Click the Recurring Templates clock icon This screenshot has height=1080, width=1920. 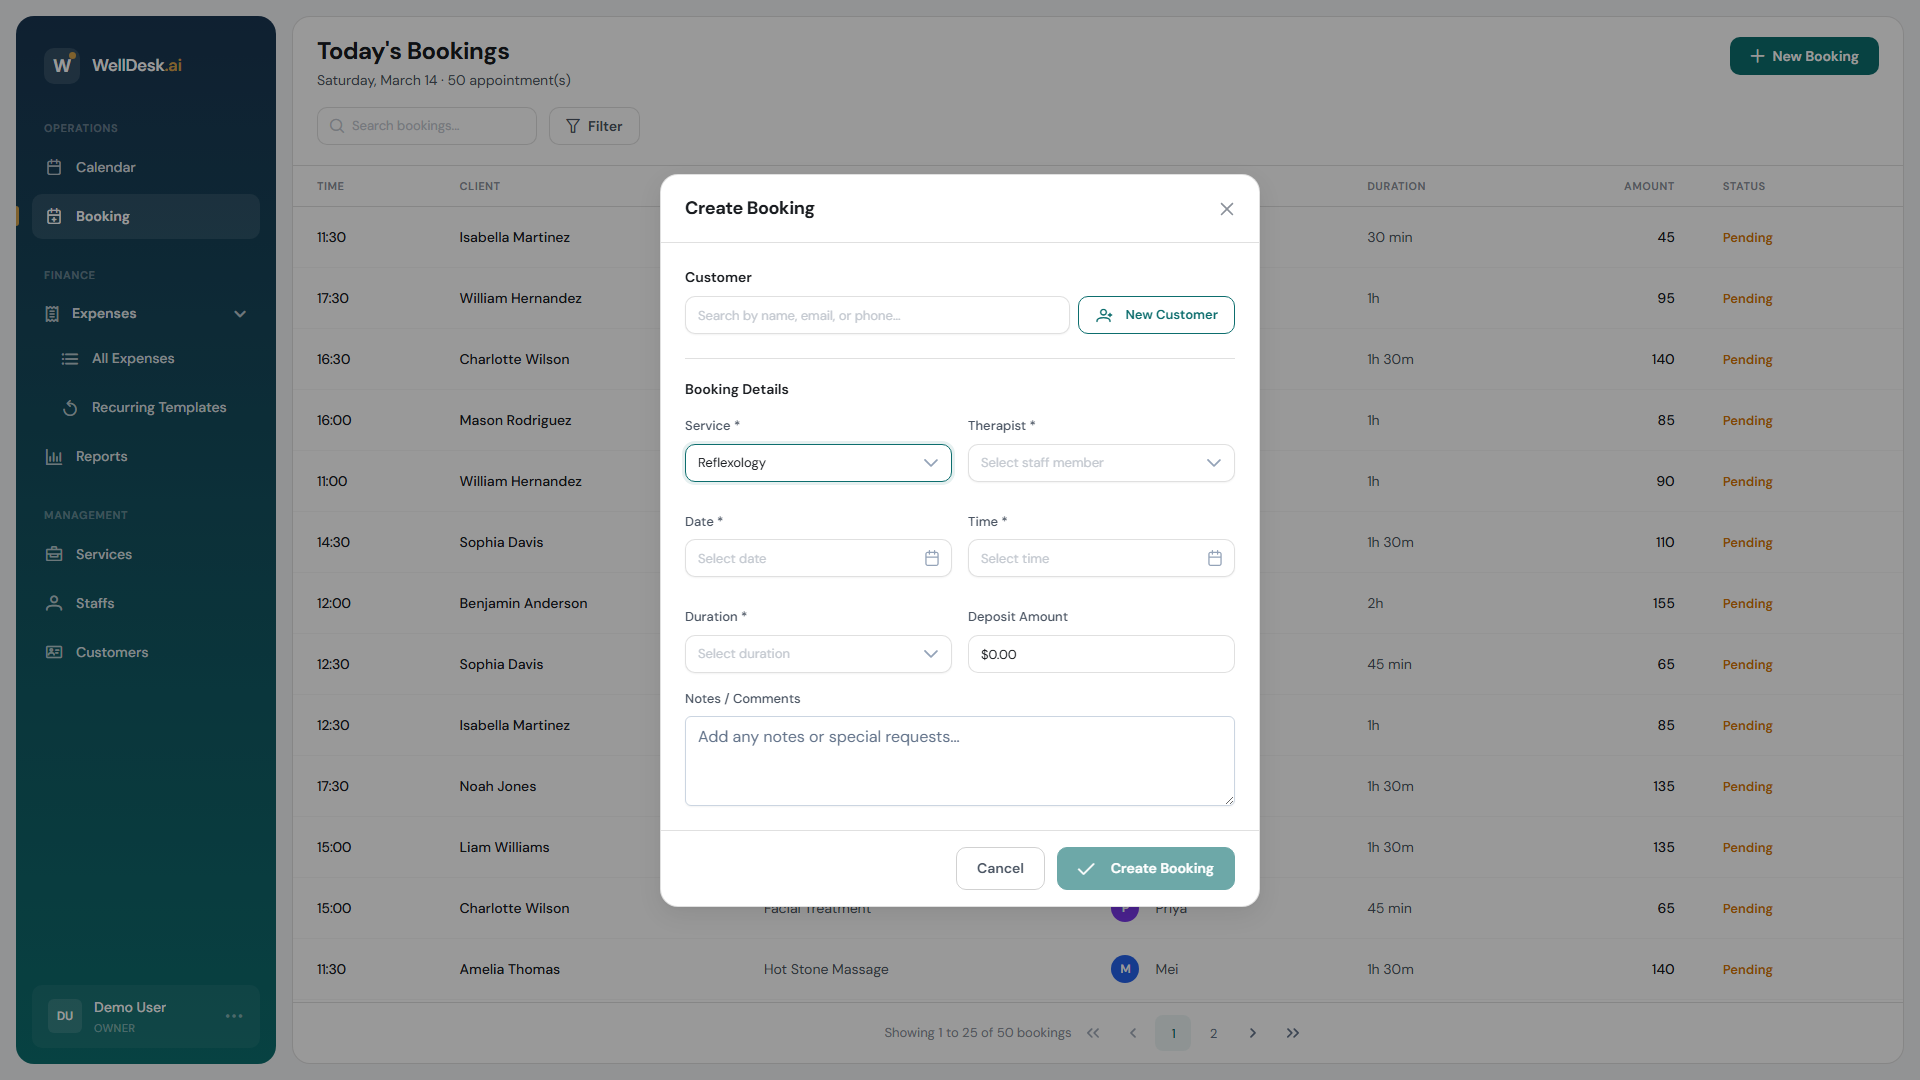tap(70, 408)
